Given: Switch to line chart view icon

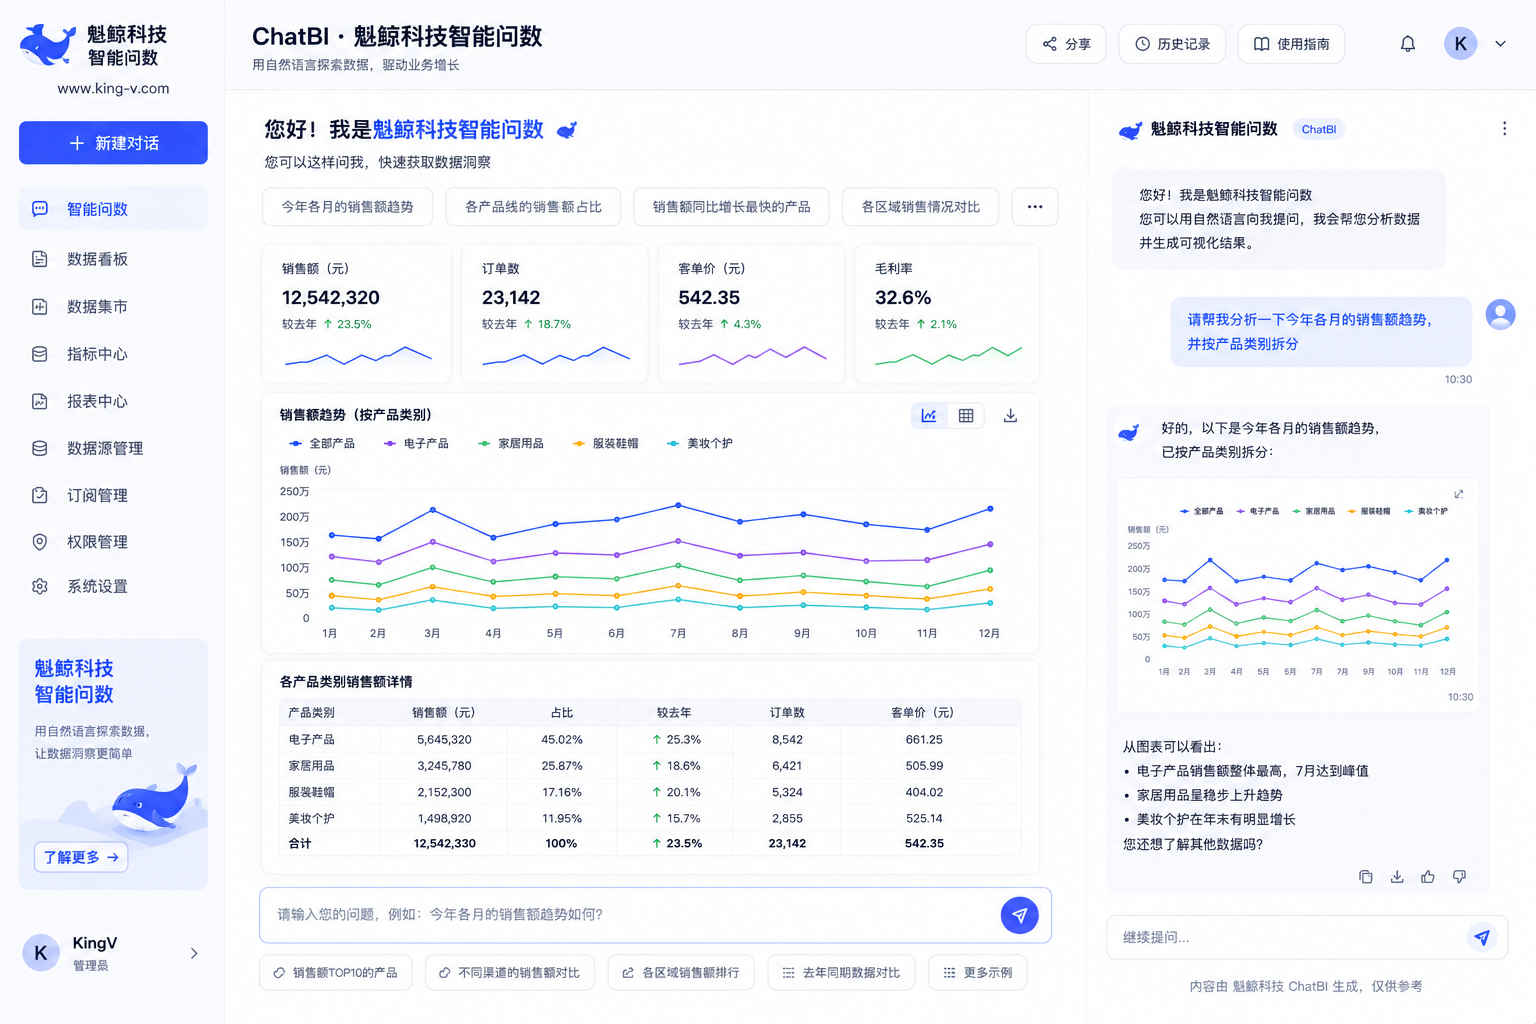Looking at the screenshot, I should click(929, 416).
